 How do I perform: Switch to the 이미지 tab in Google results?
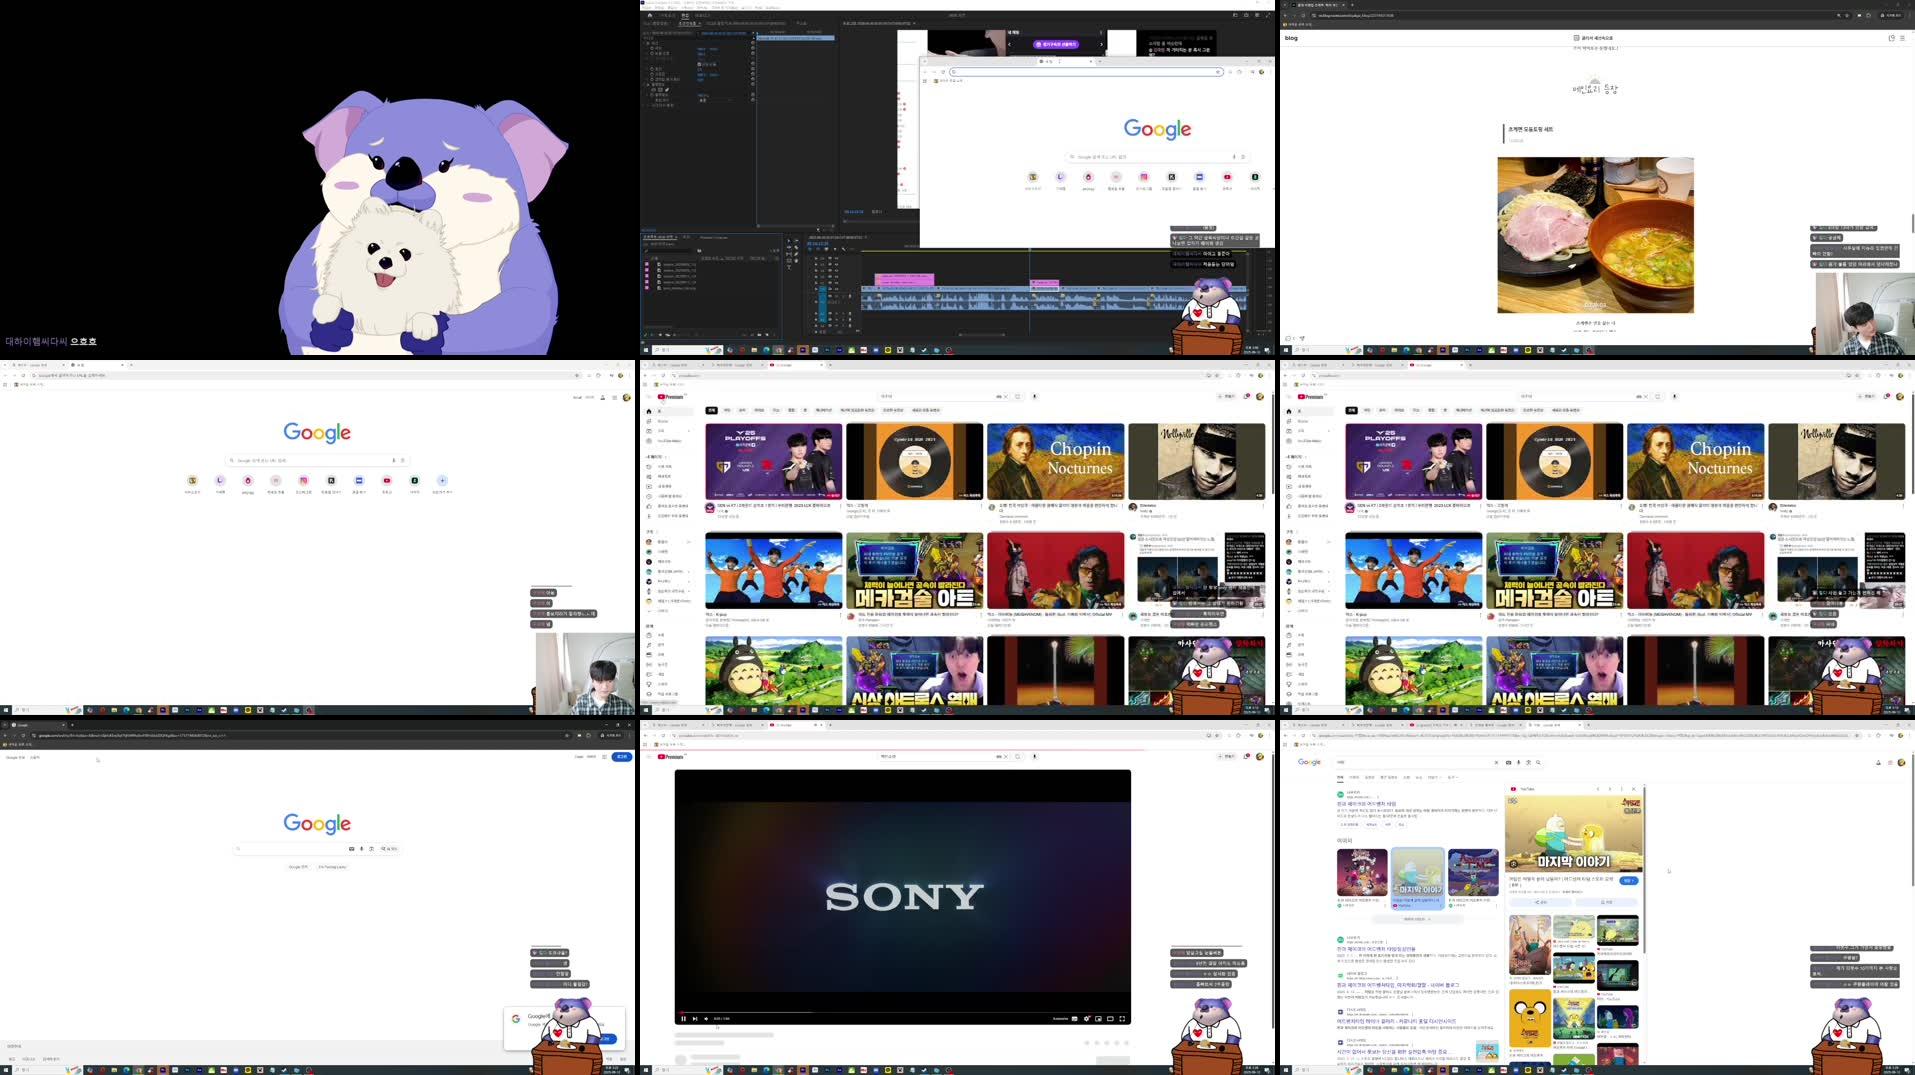tap(1354, 777)
